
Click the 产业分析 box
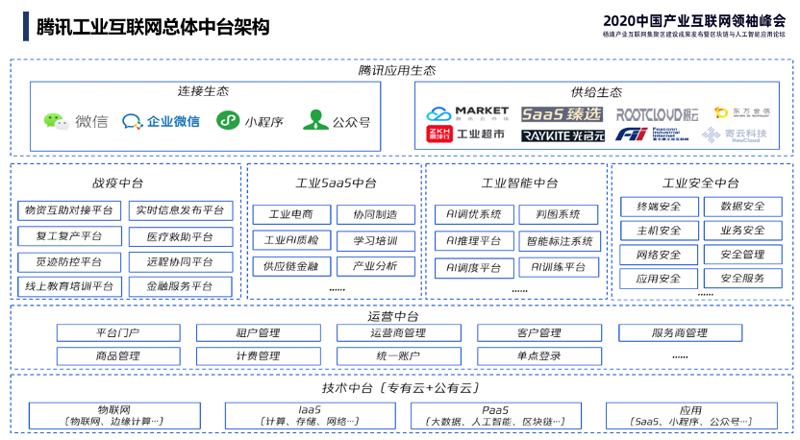(376, 266)
